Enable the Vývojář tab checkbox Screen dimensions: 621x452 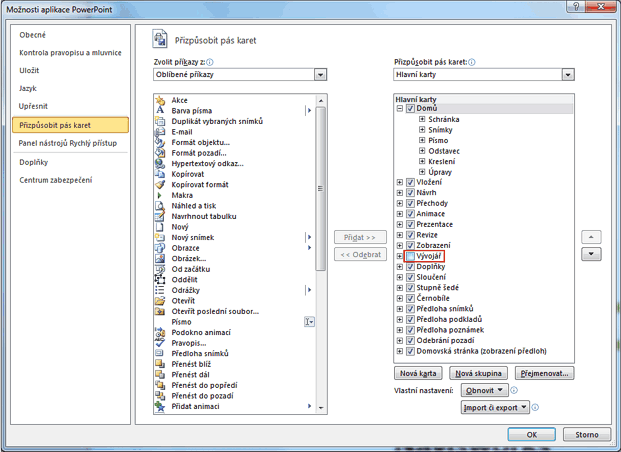point(411,256)
